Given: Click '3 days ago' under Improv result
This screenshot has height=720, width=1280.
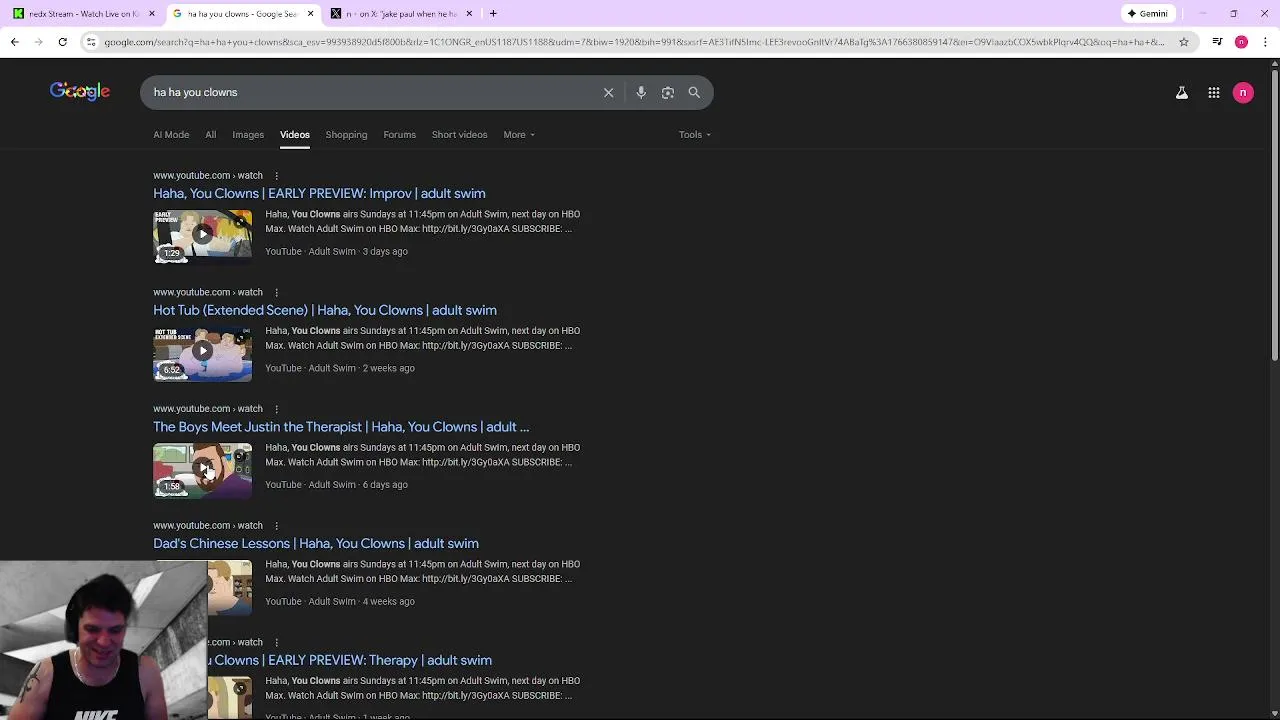Looking at the screenshot, I should click(385, 251).
